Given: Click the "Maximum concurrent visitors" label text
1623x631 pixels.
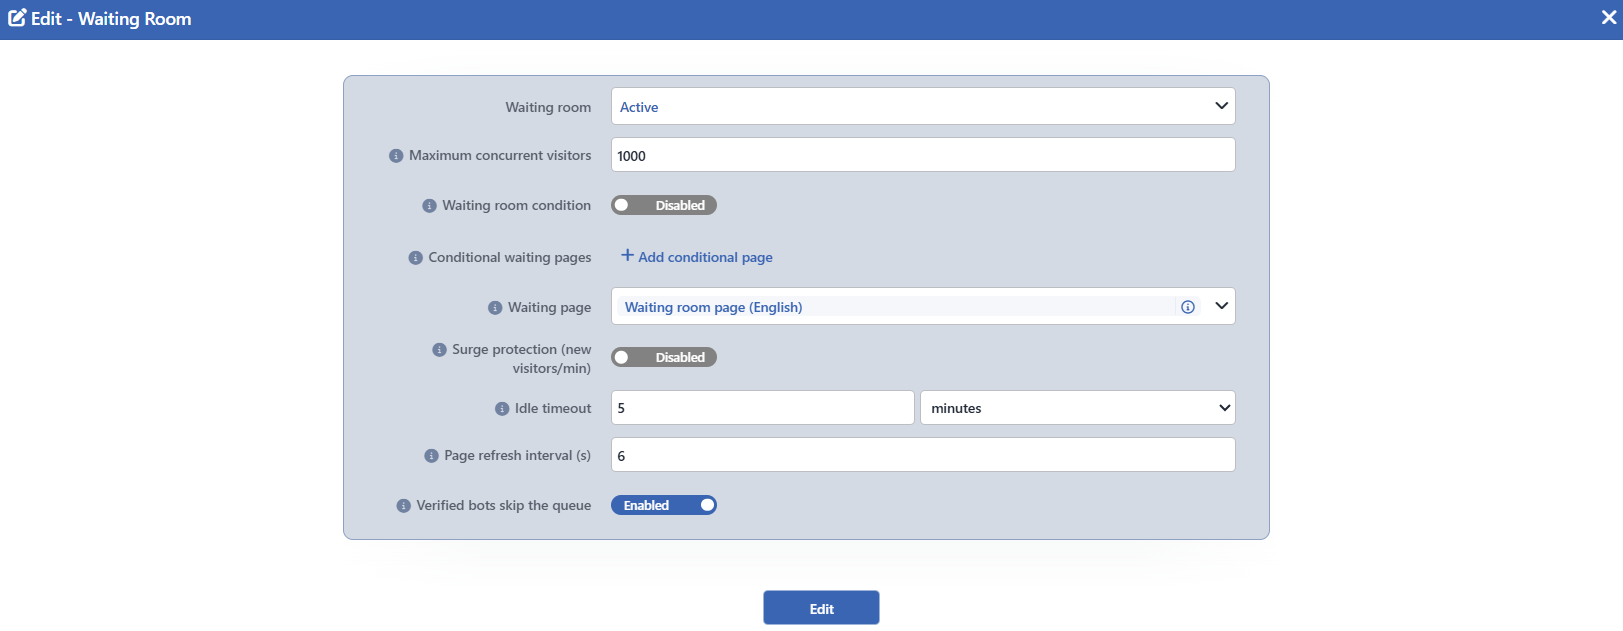Looking at the screenshot, I should [500, 156].
